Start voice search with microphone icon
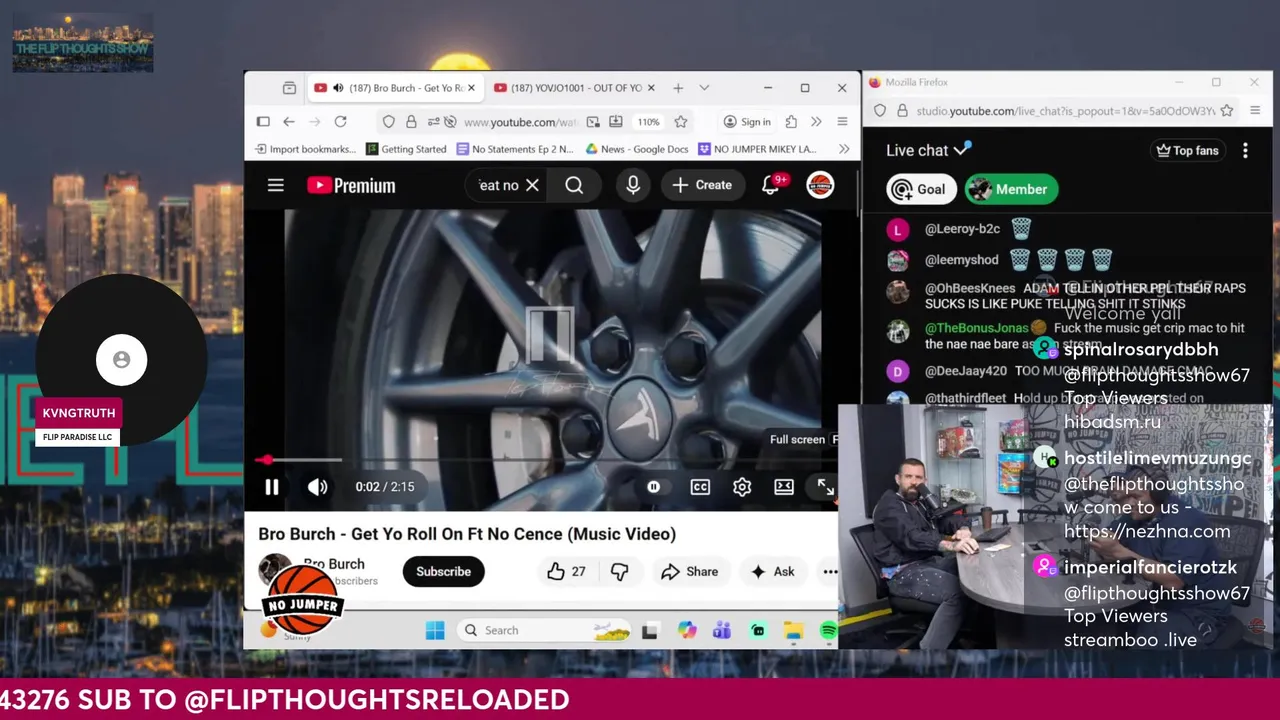This screenshot has width=1280, height=720. 633,185
